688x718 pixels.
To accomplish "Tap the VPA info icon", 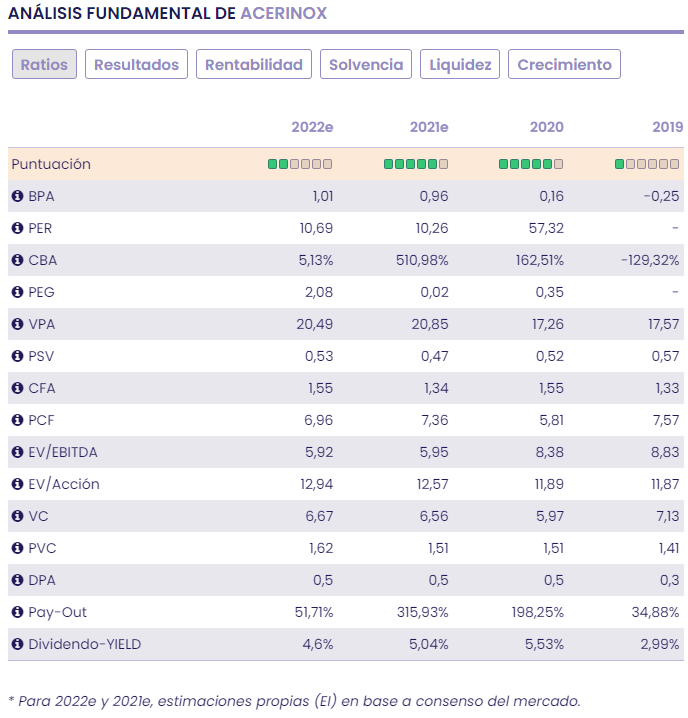I will [x=17, y=324].
